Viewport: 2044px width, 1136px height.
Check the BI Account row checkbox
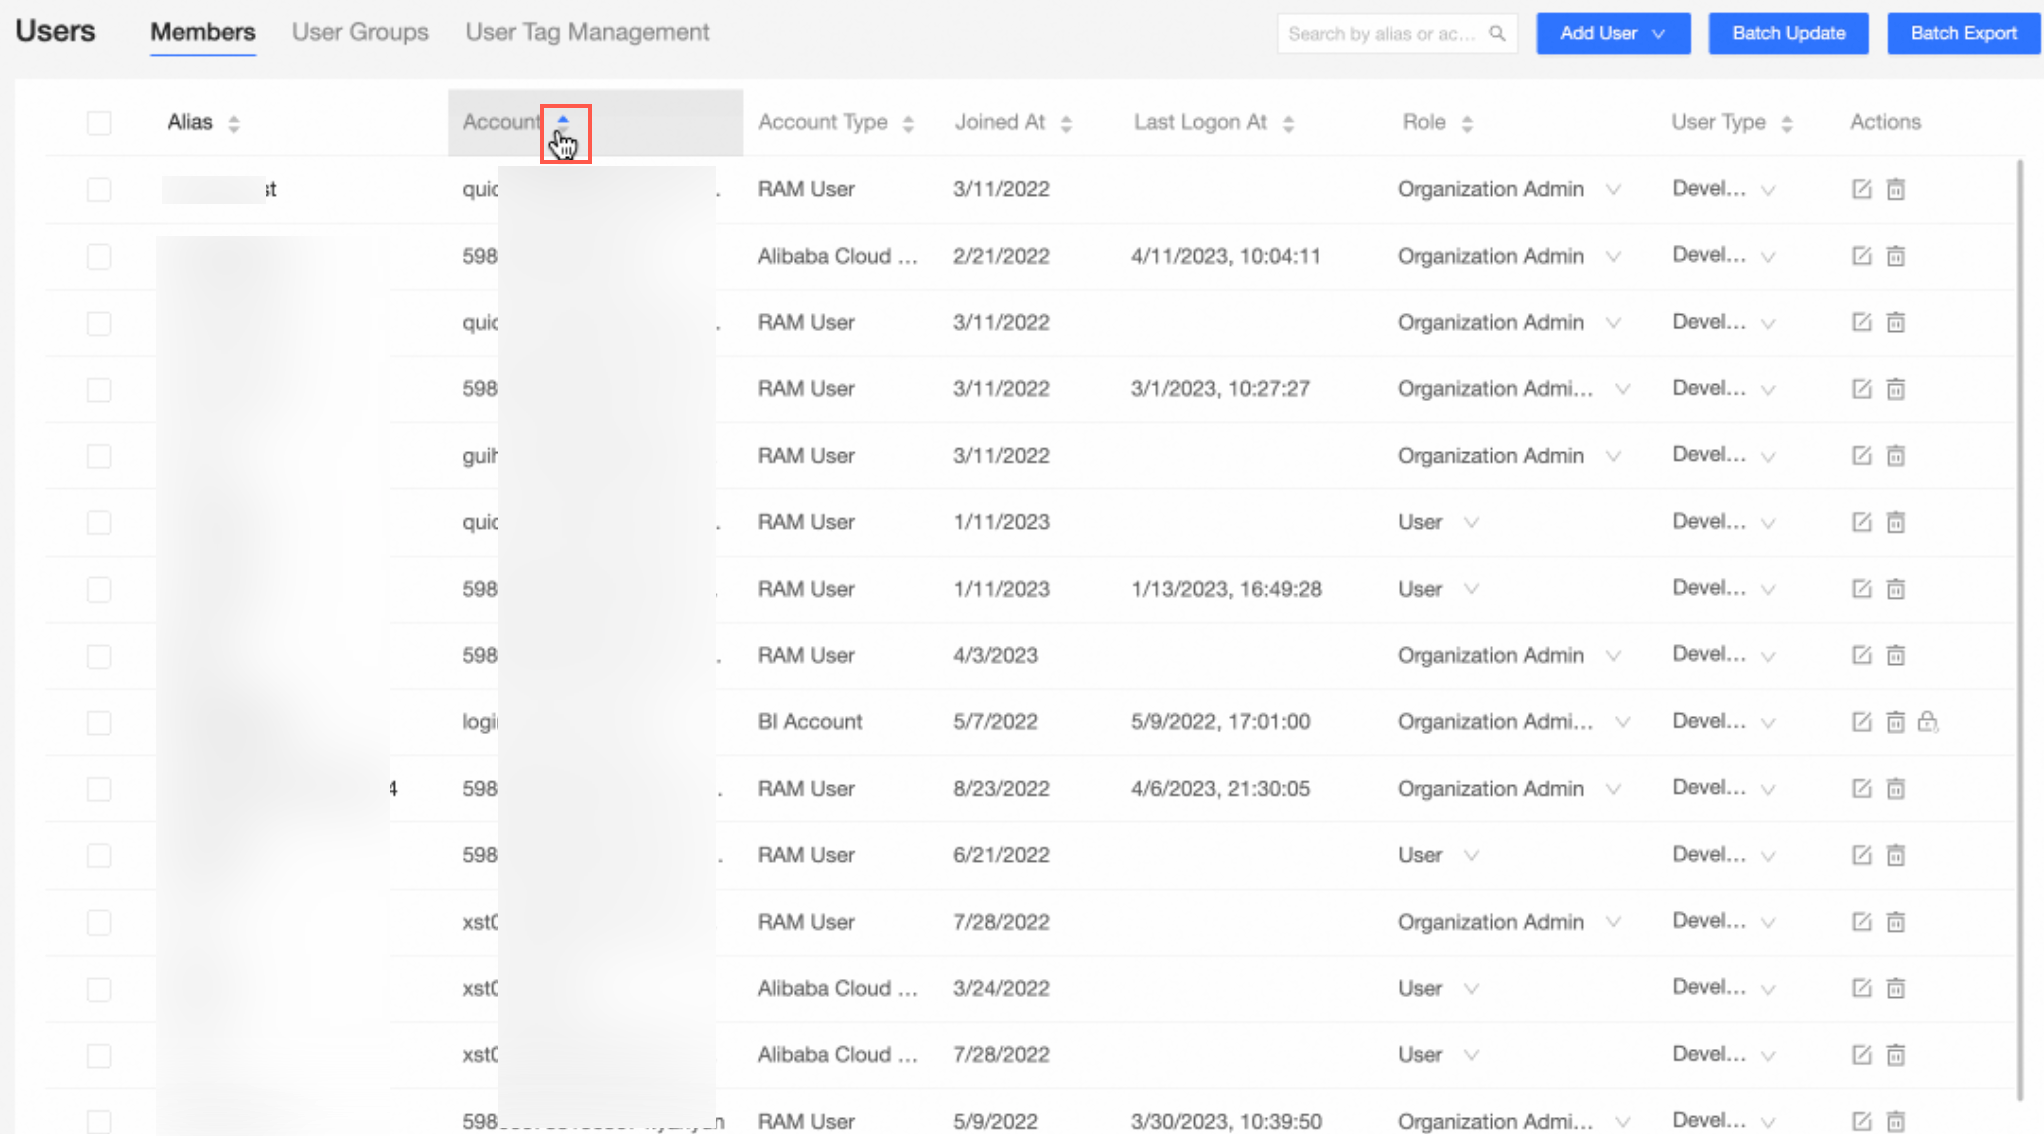point(99,723)
